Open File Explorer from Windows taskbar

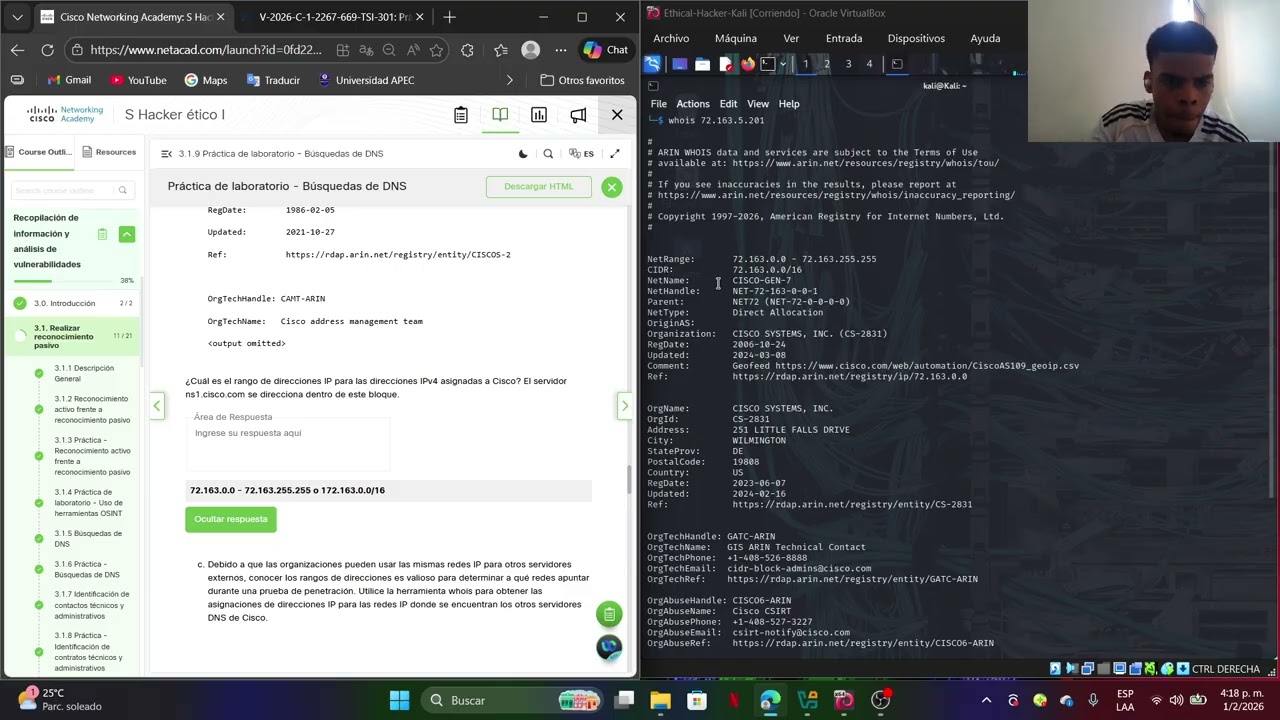[x=660, y=700]
